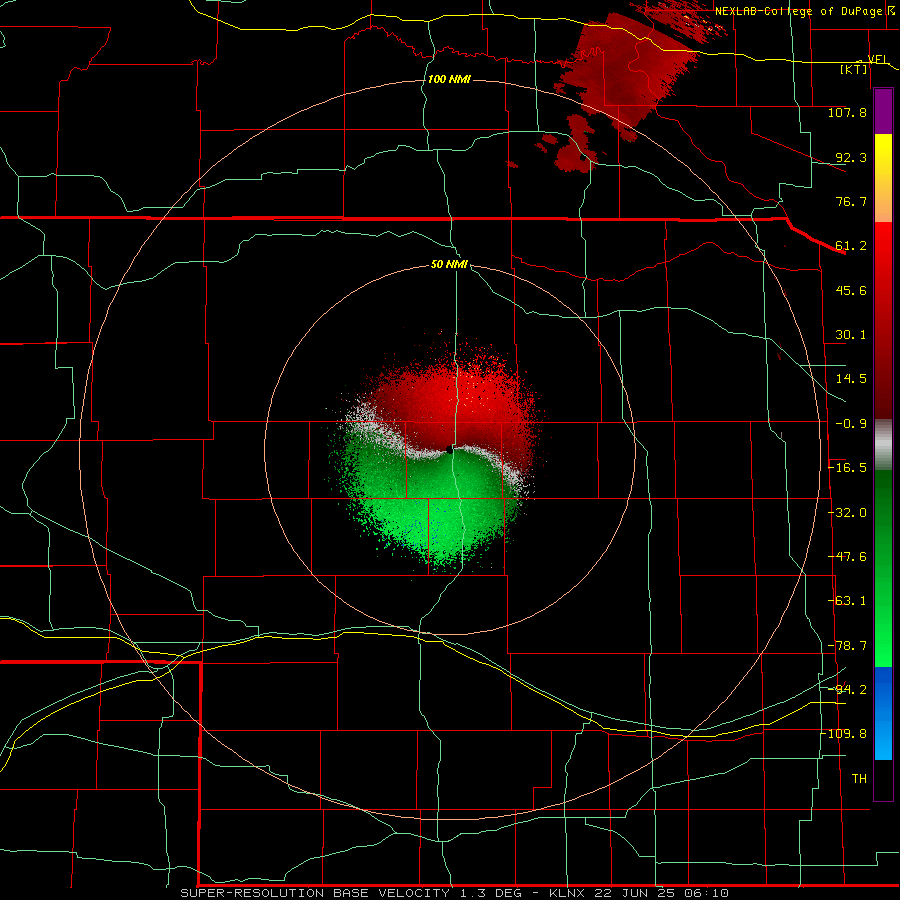This screenshot has width=900, height=900.
Task: Pick the blue segment of the color bar
Action: 883,713
